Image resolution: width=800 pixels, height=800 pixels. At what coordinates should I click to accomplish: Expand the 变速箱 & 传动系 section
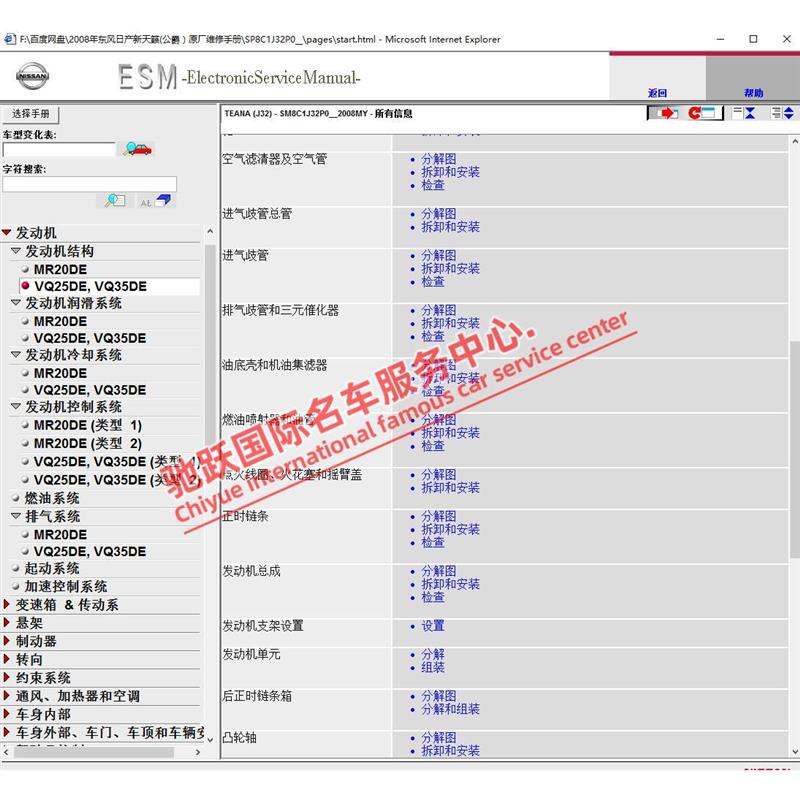click(7, 605)
